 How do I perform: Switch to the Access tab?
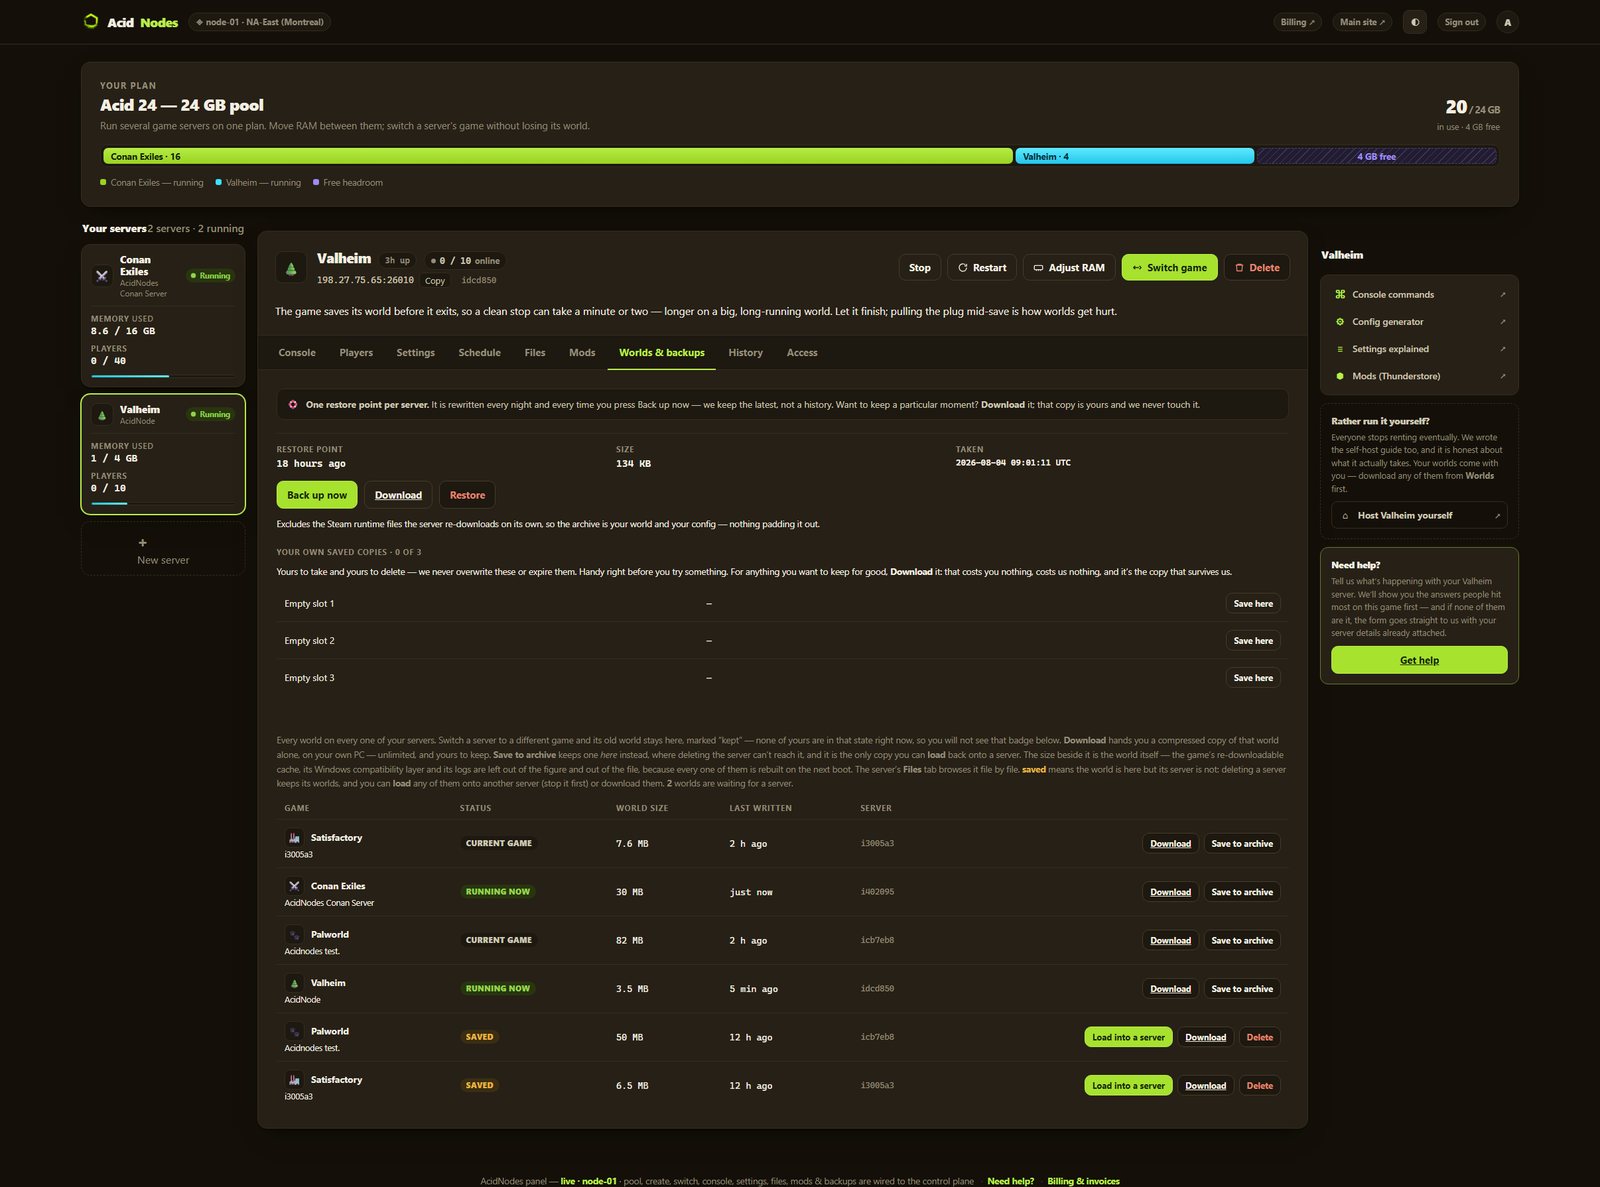[802, 353]
